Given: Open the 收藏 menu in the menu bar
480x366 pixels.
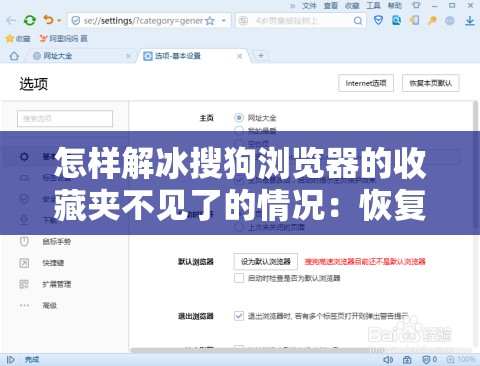Looking at the screenshot, I should click(x=352, y=6).
